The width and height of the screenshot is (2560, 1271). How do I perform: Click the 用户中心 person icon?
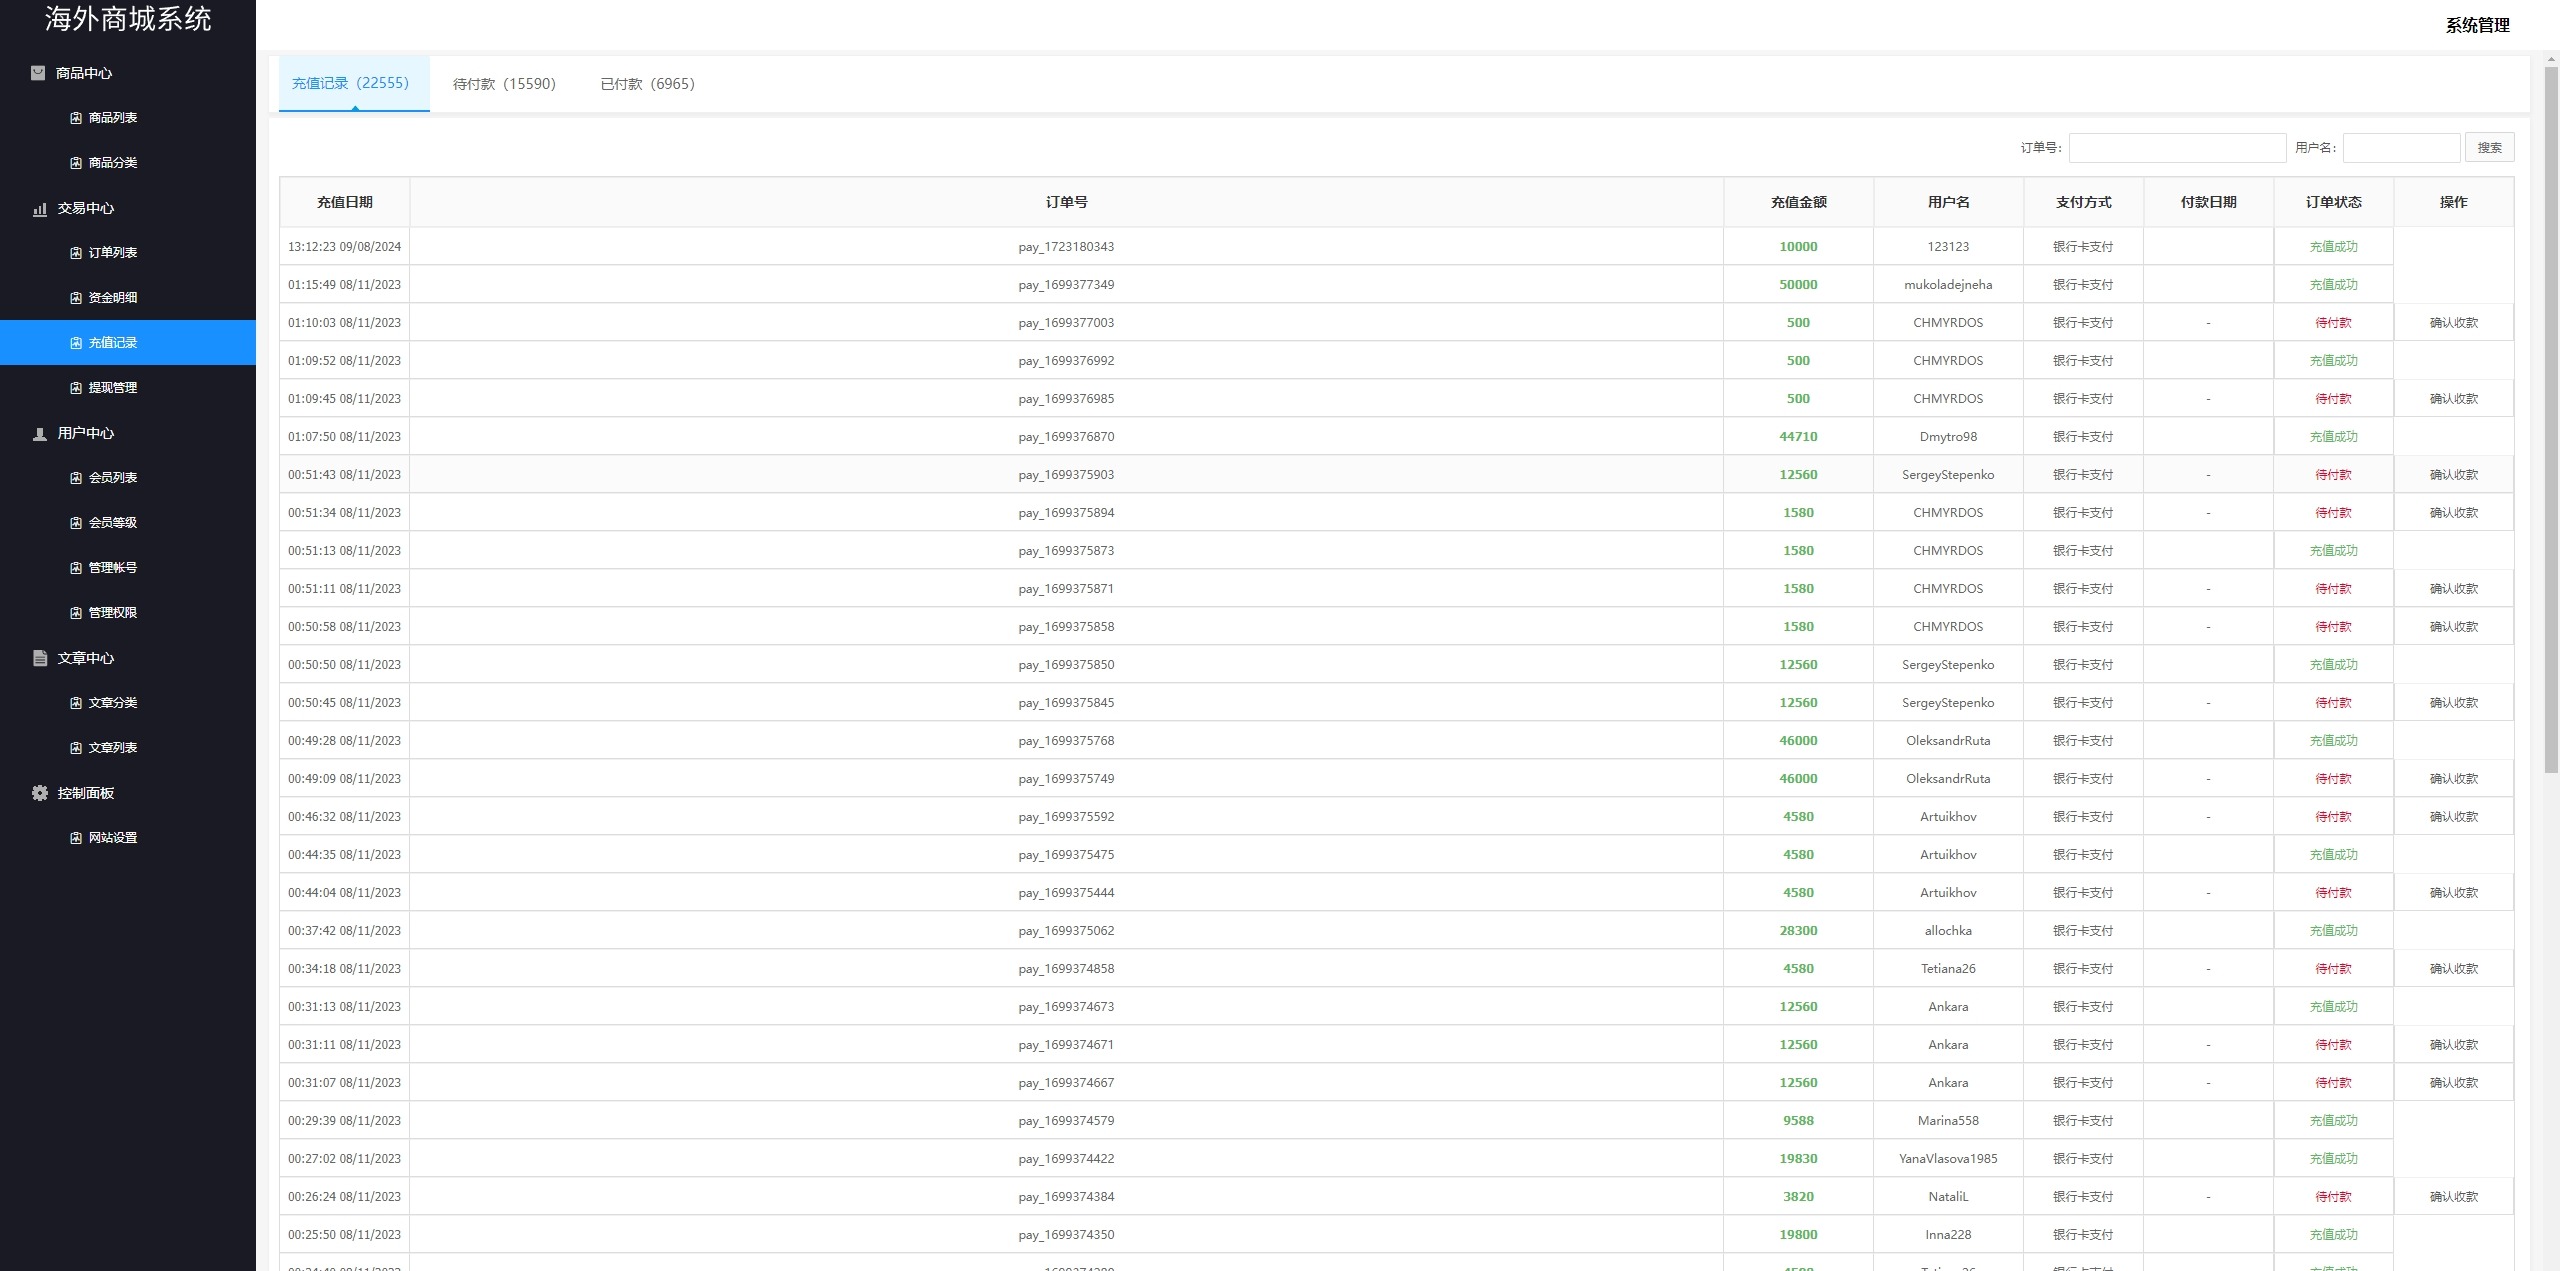pyautogui.click(x=40, y=434)
